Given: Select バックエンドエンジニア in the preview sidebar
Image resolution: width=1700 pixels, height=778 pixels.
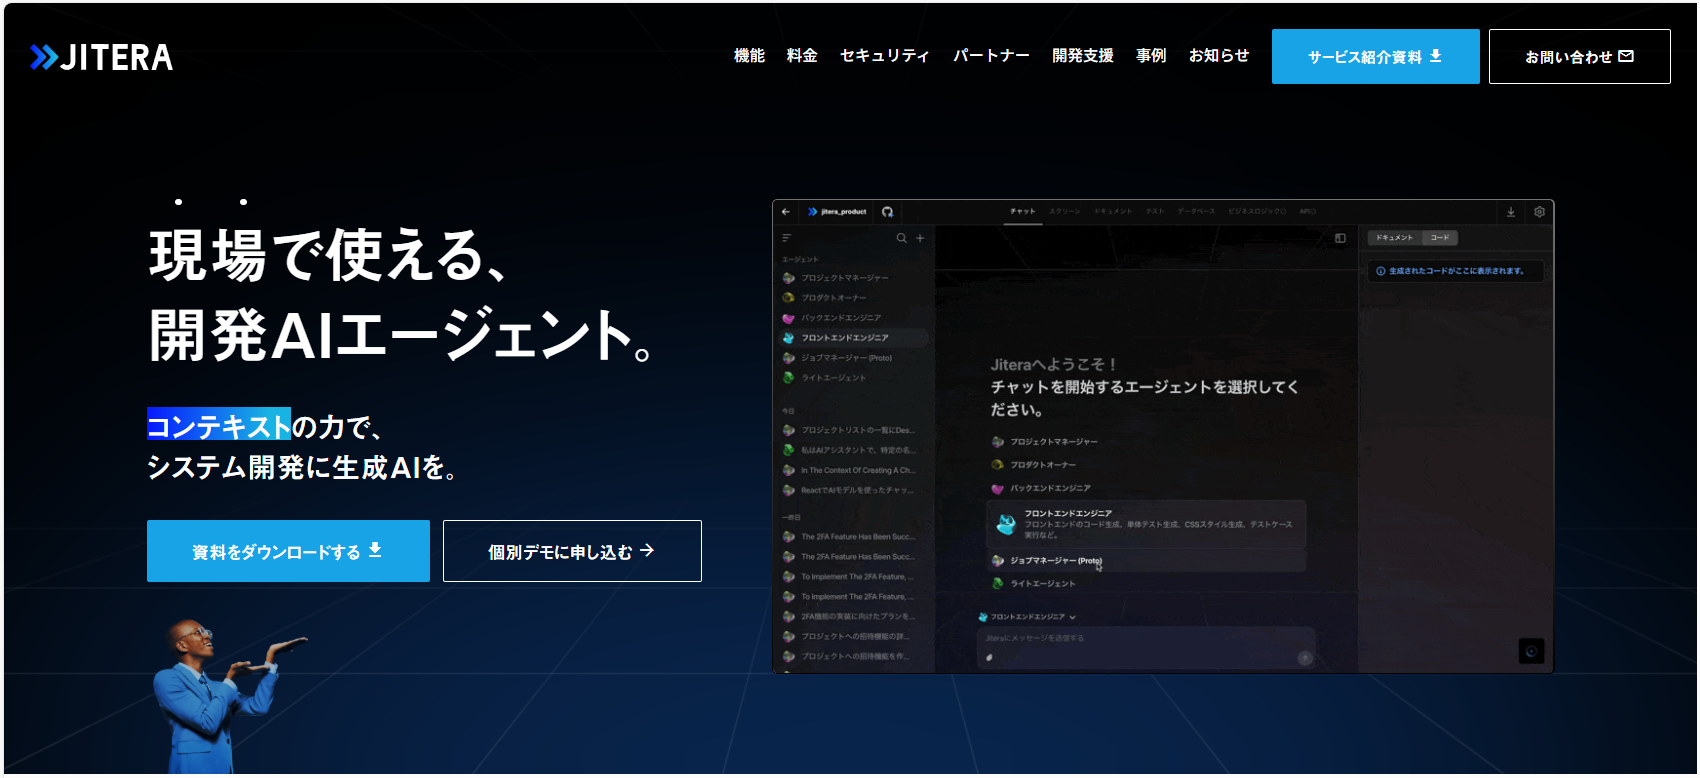Looking at the screenshot, I should click(853, 318).
